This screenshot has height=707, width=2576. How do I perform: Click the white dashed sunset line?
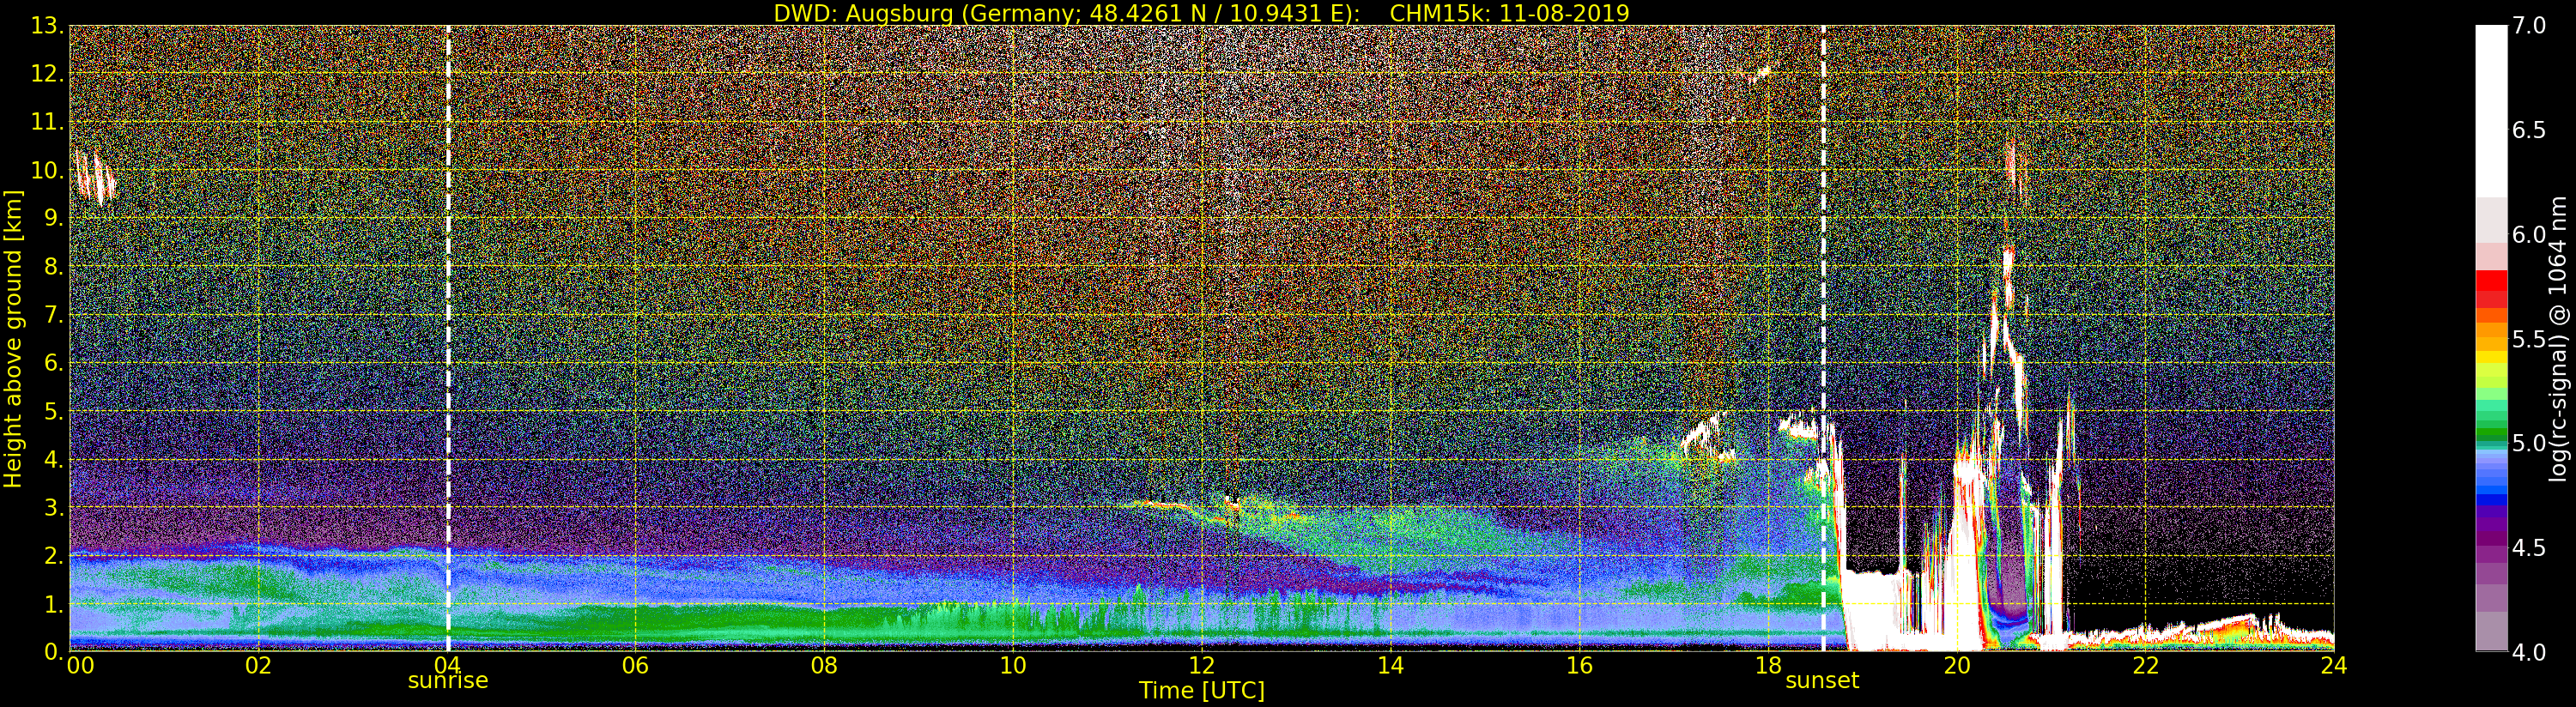[x=1824, y=338]
